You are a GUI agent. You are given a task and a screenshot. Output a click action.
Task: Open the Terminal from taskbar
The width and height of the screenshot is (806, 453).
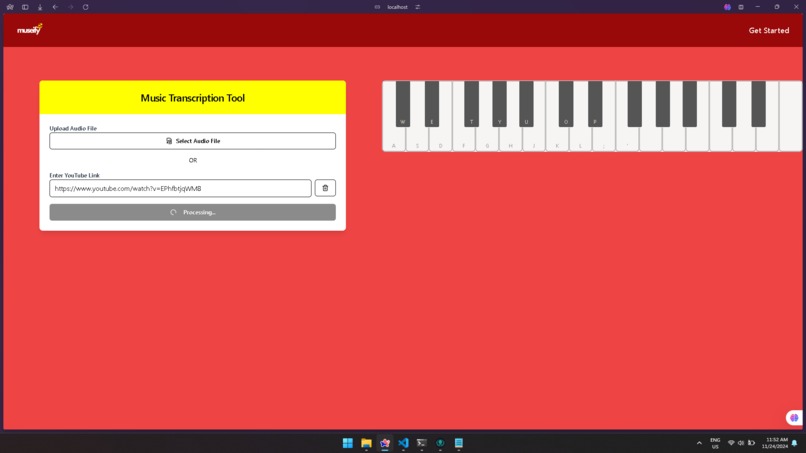[x=422, y=443]
